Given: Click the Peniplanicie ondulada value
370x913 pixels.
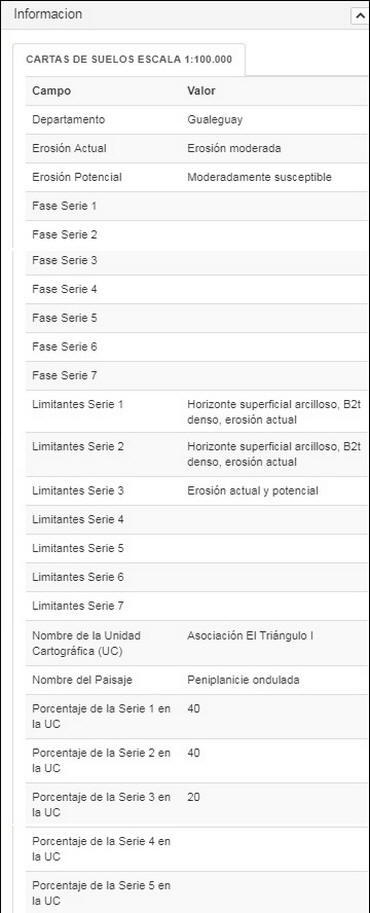Looking at the screenshot, I should [x=244, y=680].
